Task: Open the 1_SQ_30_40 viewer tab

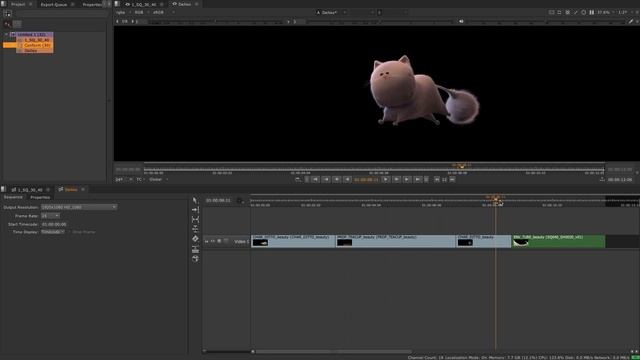Action: (144, 4)
